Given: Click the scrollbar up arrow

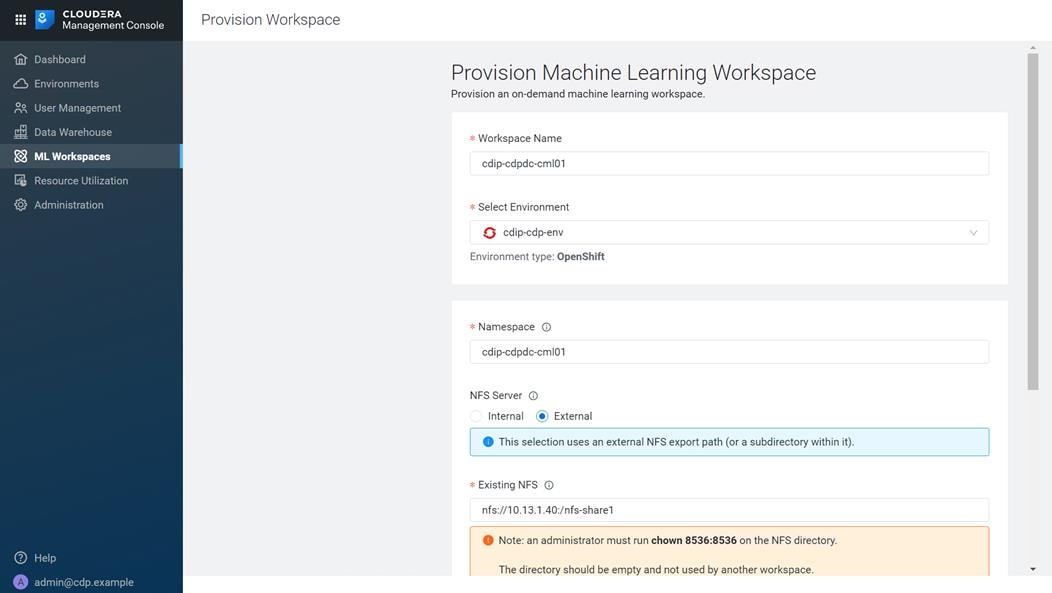Looking at the screenshot, I should pos(1033,48).
